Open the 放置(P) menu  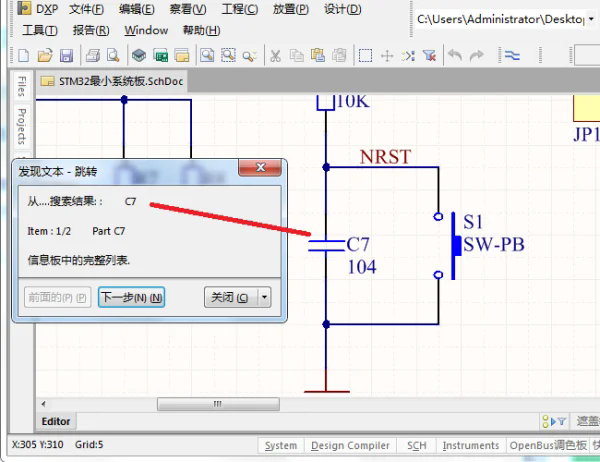tap(290, 9)
